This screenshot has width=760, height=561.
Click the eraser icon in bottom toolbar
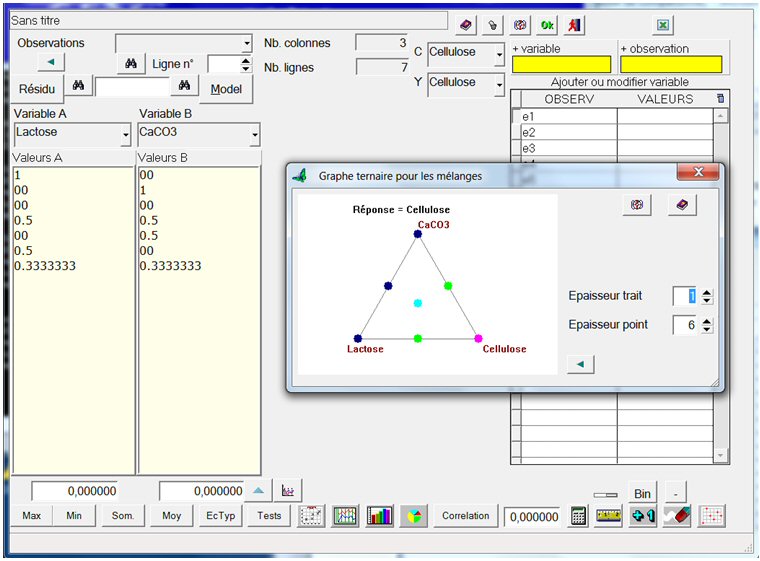pos(676,516)
